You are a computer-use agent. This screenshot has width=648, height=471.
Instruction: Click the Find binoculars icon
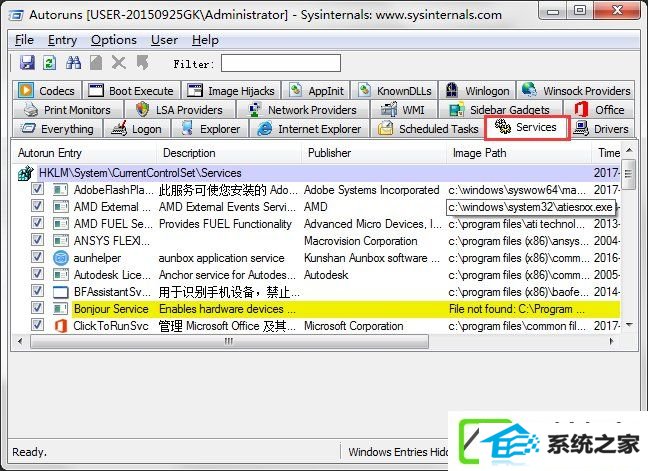73,63
